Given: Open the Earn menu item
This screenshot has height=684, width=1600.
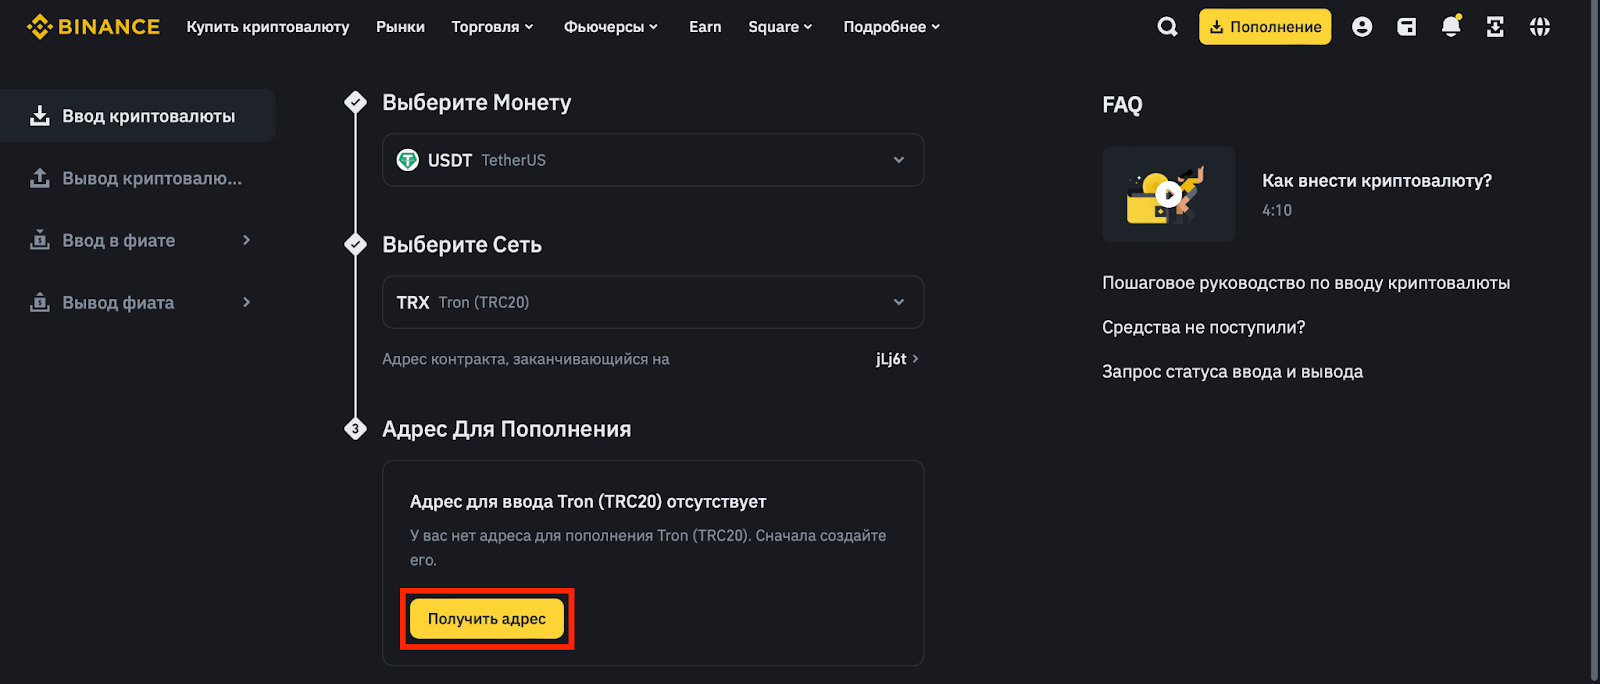Looking at the screenshot, I should pyautogui.click(x=705, y=27).
